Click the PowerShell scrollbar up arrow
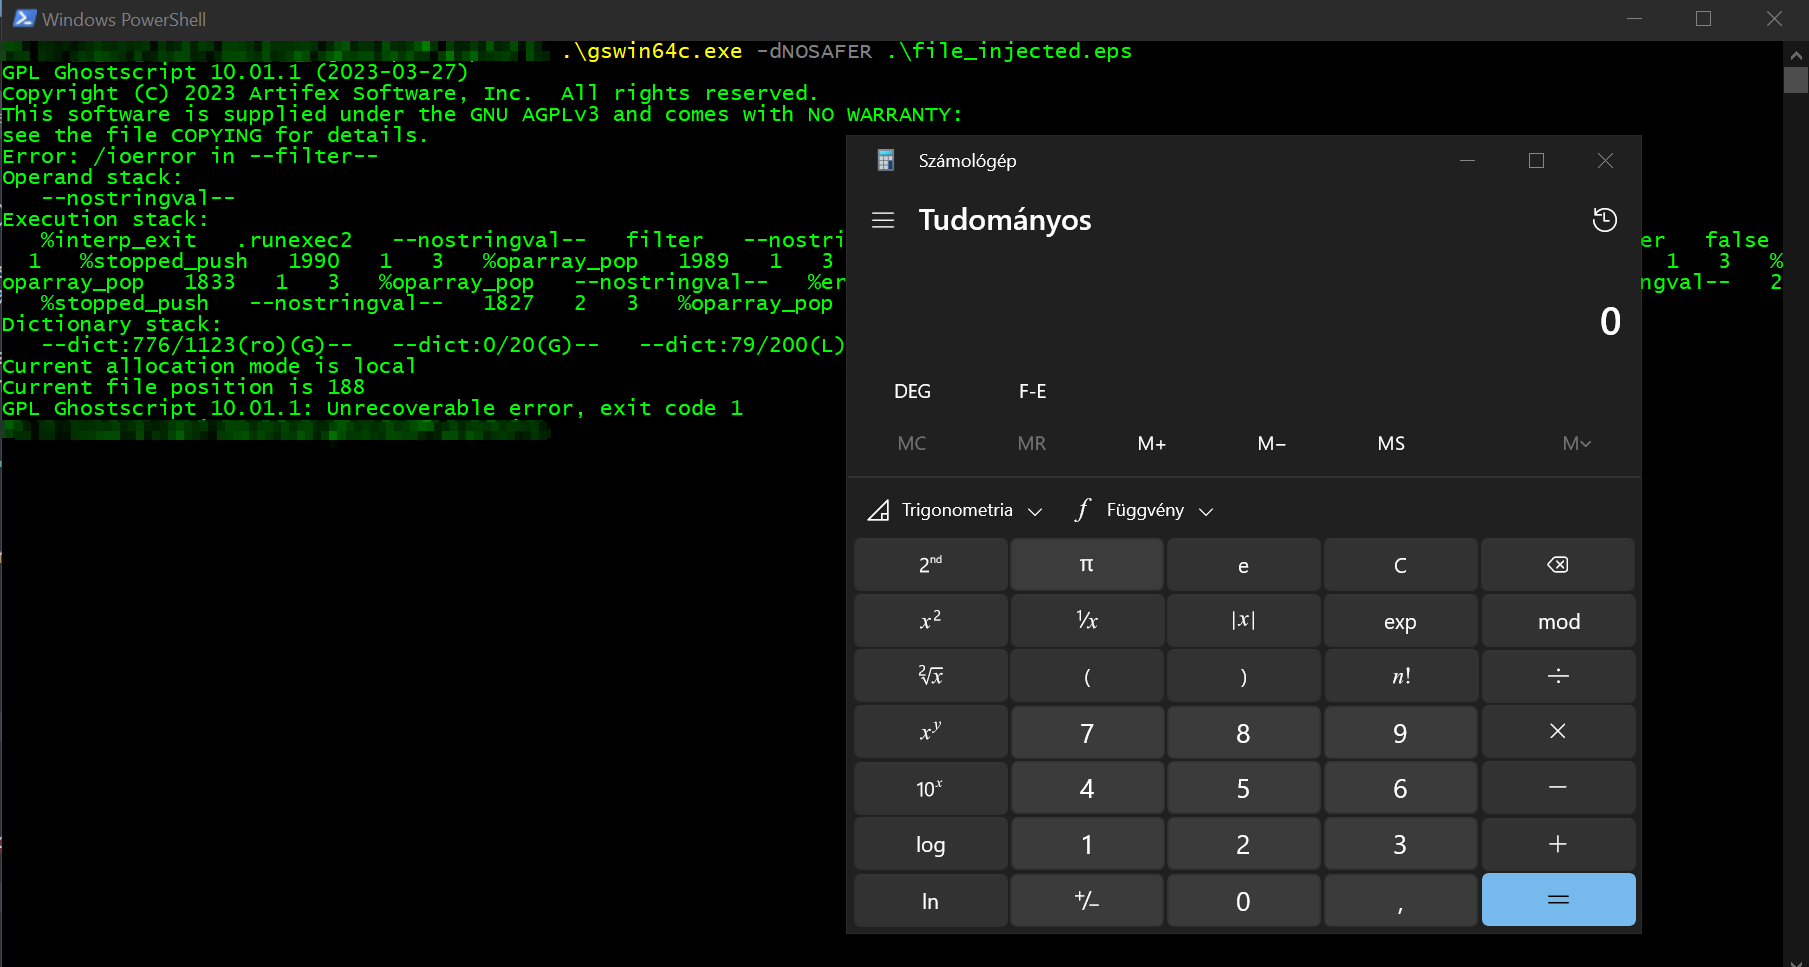Image resolution: width=1809 pixels, height=967 pixels. [x=1796, y=54]
